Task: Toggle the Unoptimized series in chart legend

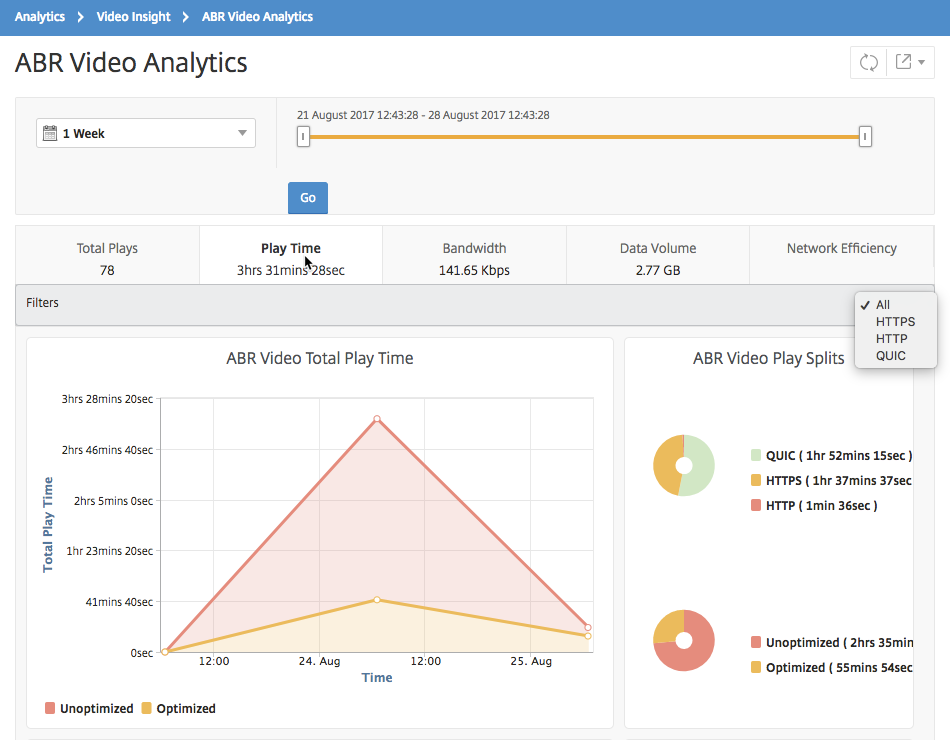Action: 89,708
